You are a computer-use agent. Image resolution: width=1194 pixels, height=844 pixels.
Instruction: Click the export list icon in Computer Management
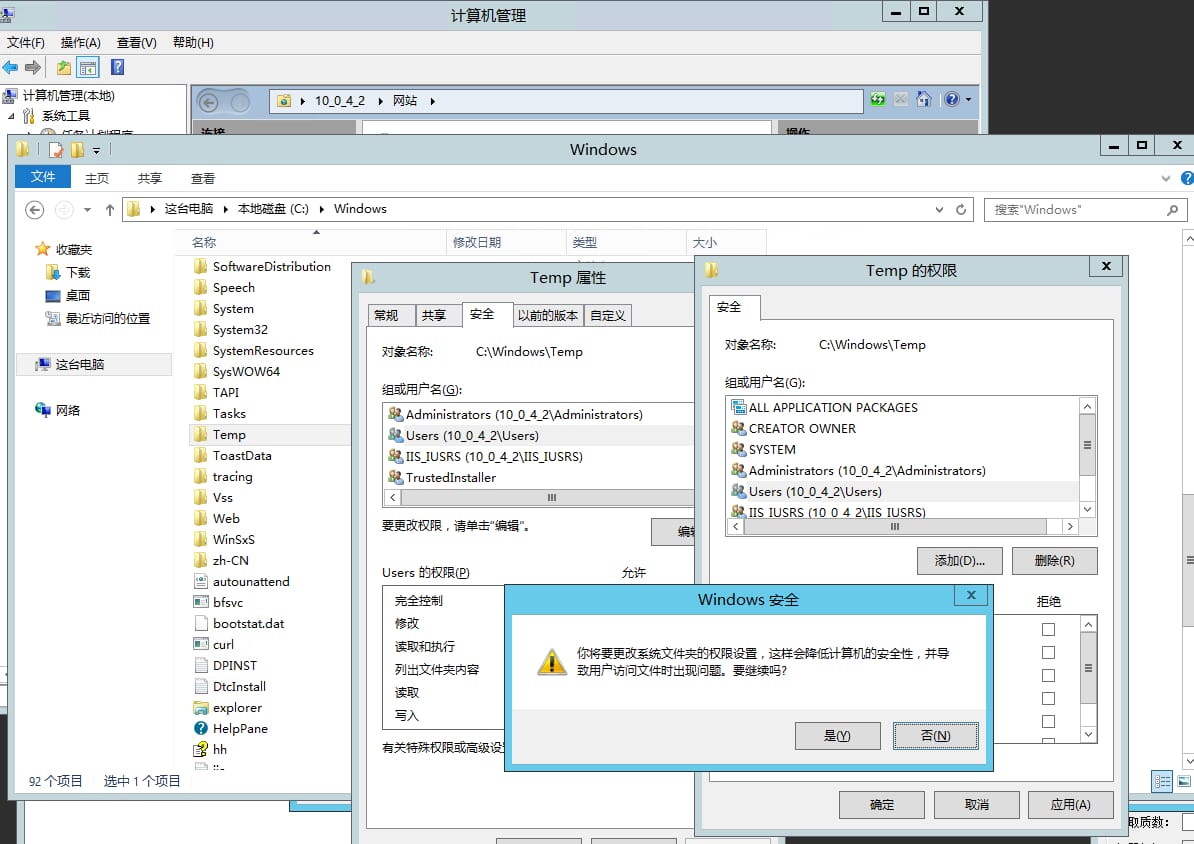tap(62, 67)
